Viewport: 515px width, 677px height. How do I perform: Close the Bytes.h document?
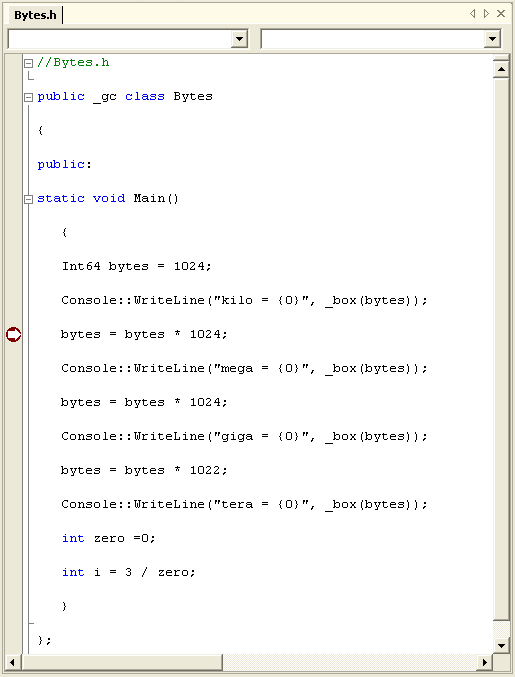click(x=501, y=14)
